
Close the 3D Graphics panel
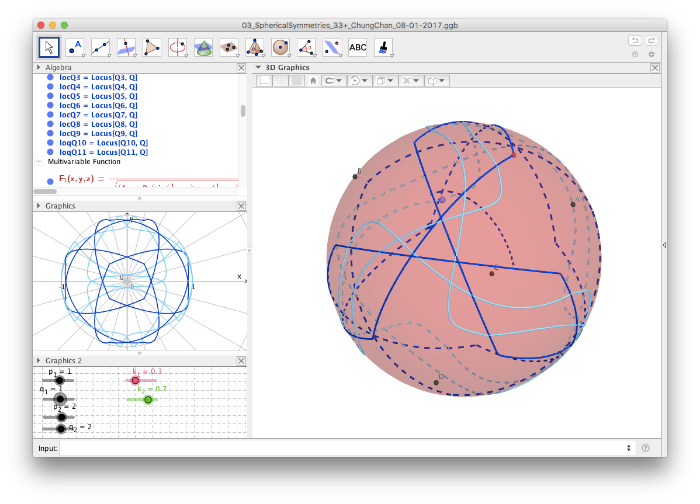pos(654,67)
